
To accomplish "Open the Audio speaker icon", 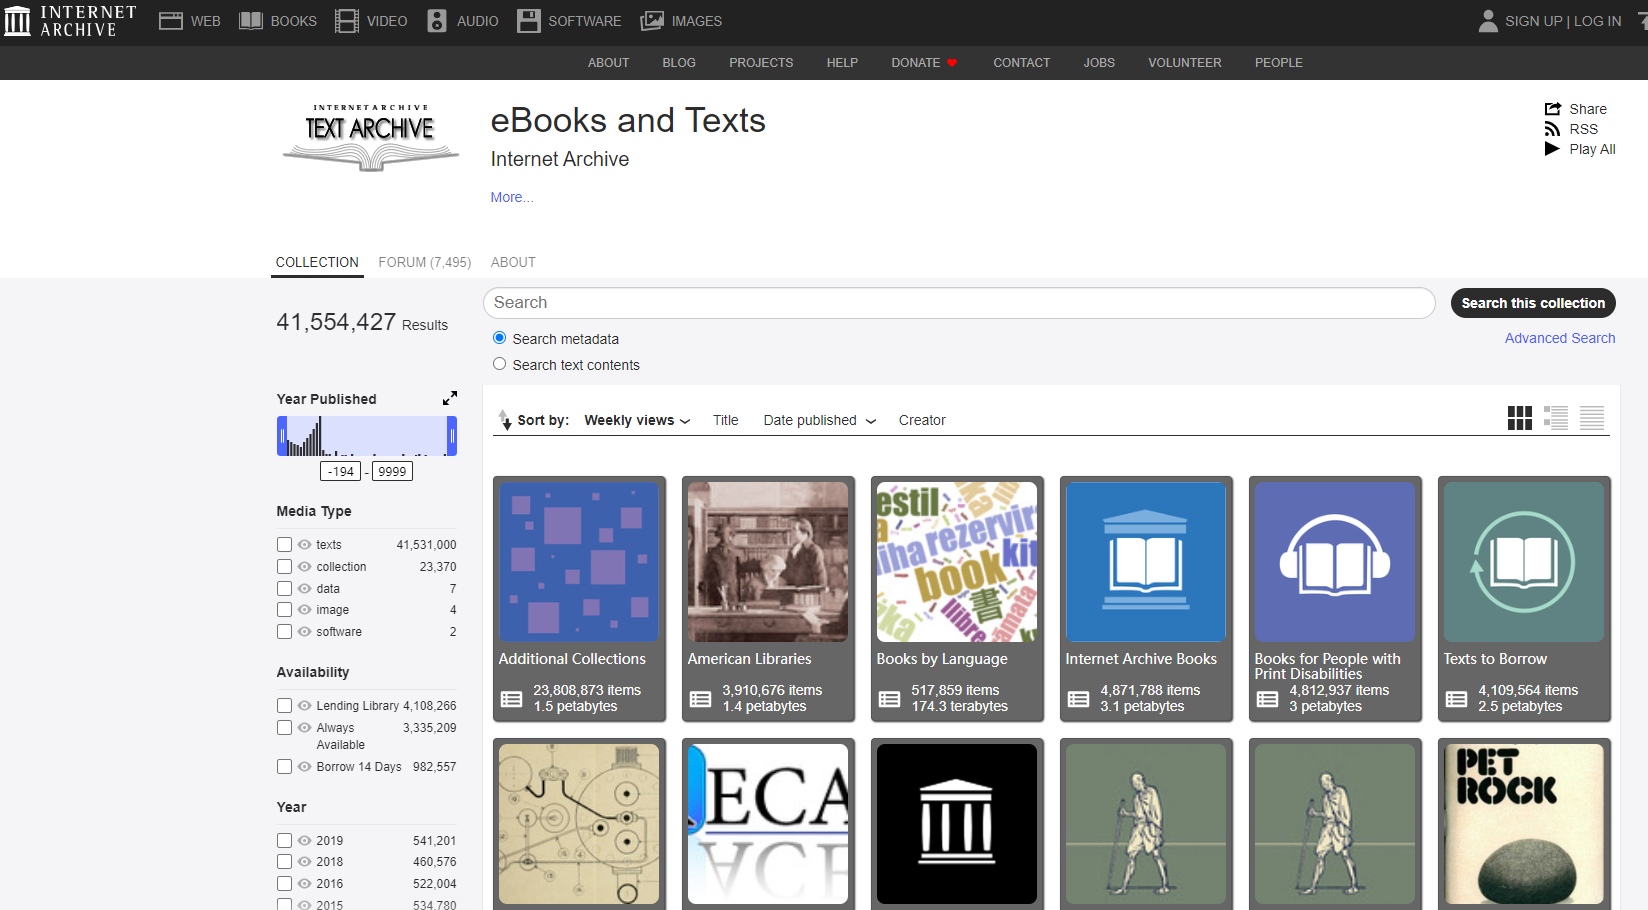I will [437, 21].
